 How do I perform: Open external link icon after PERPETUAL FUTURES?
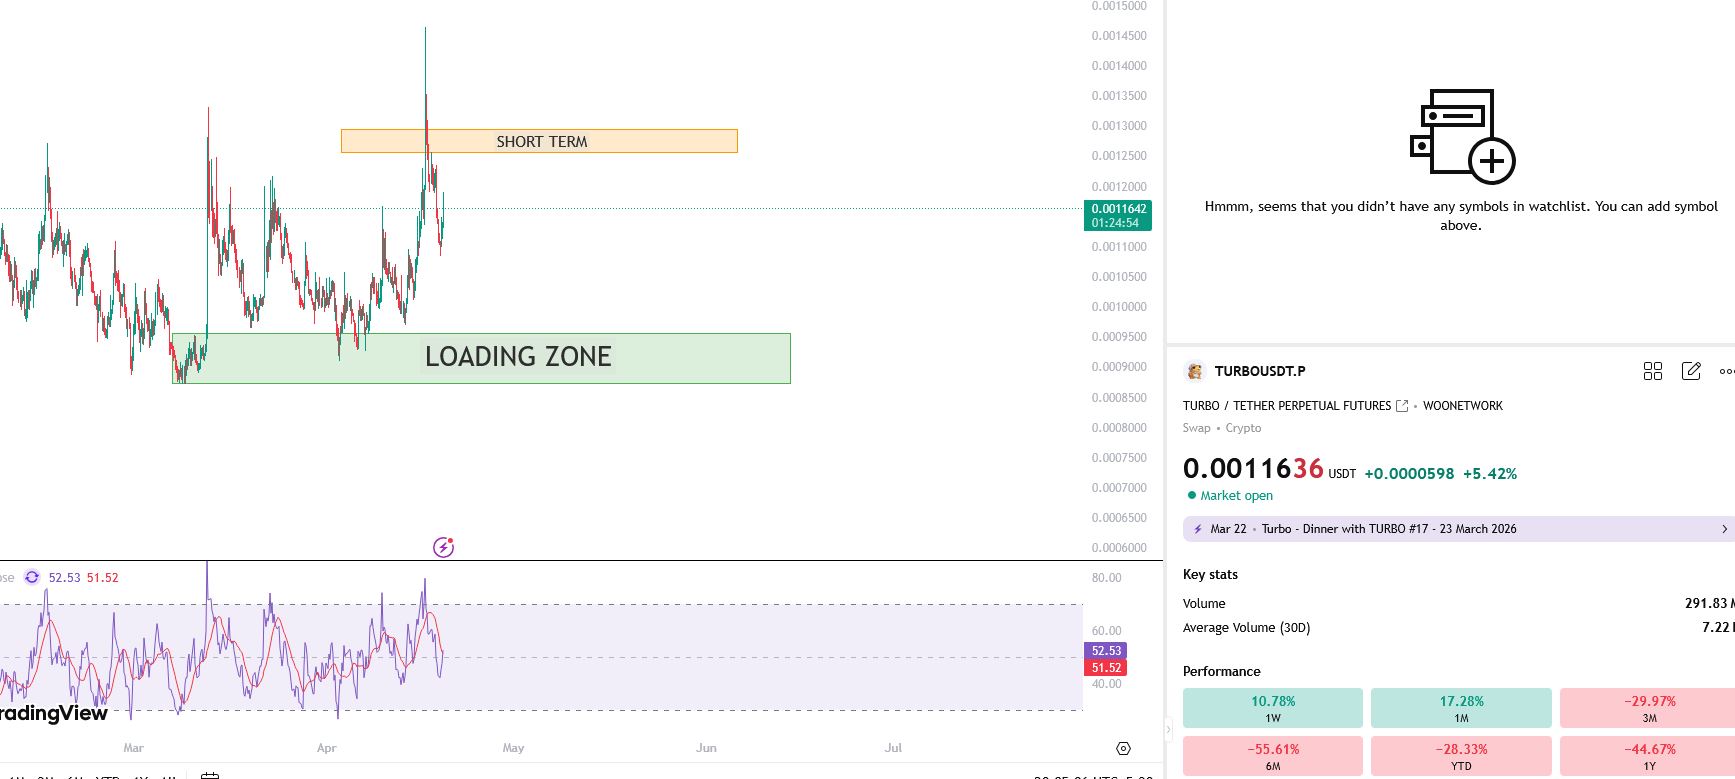click(1402, 406)
